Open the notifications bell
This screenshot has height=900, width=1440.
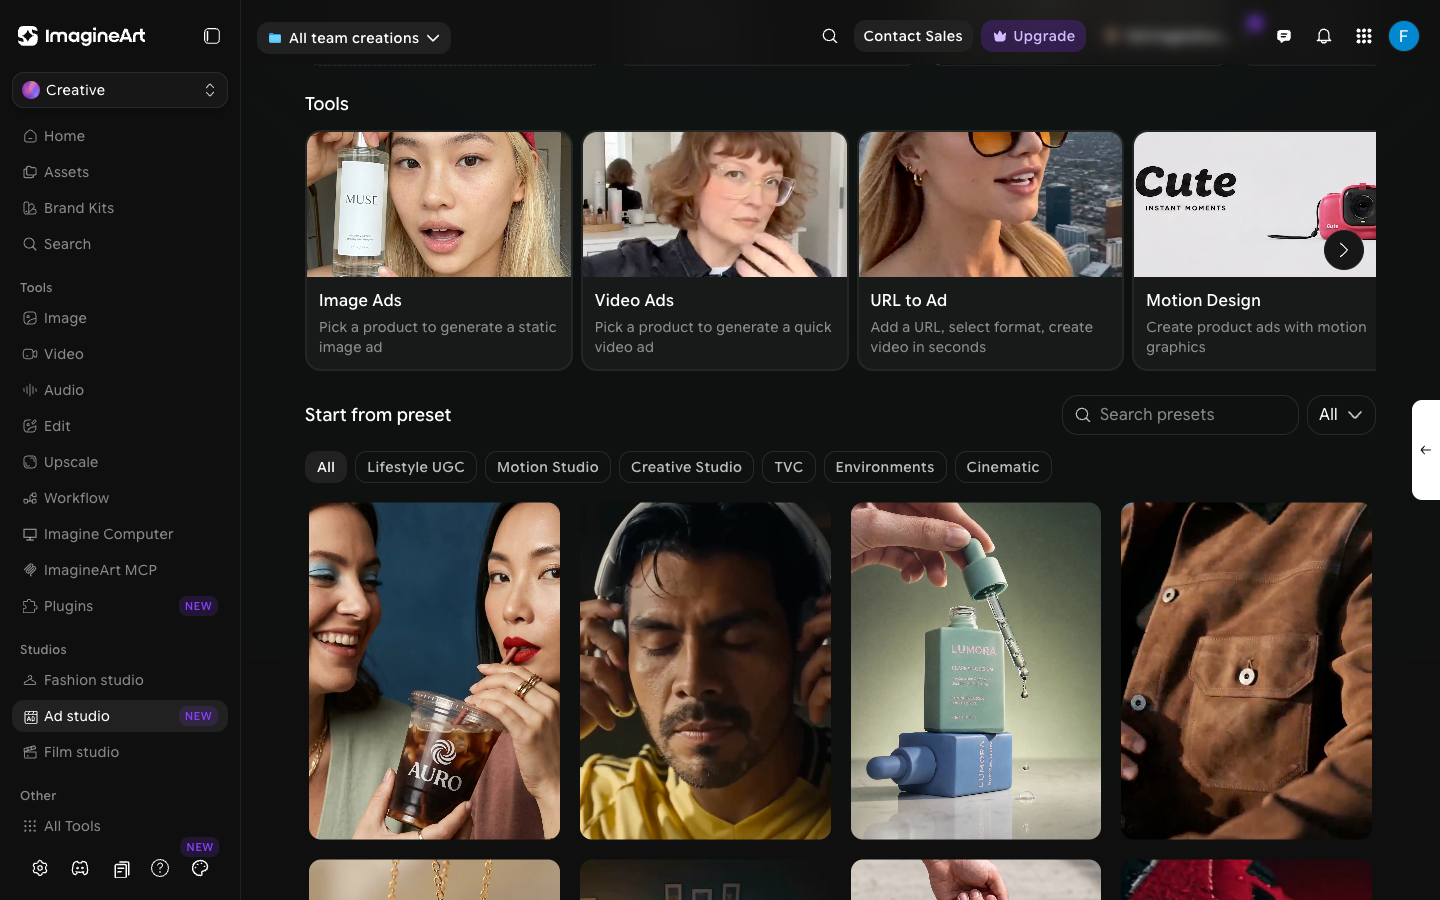point(1324,36)
